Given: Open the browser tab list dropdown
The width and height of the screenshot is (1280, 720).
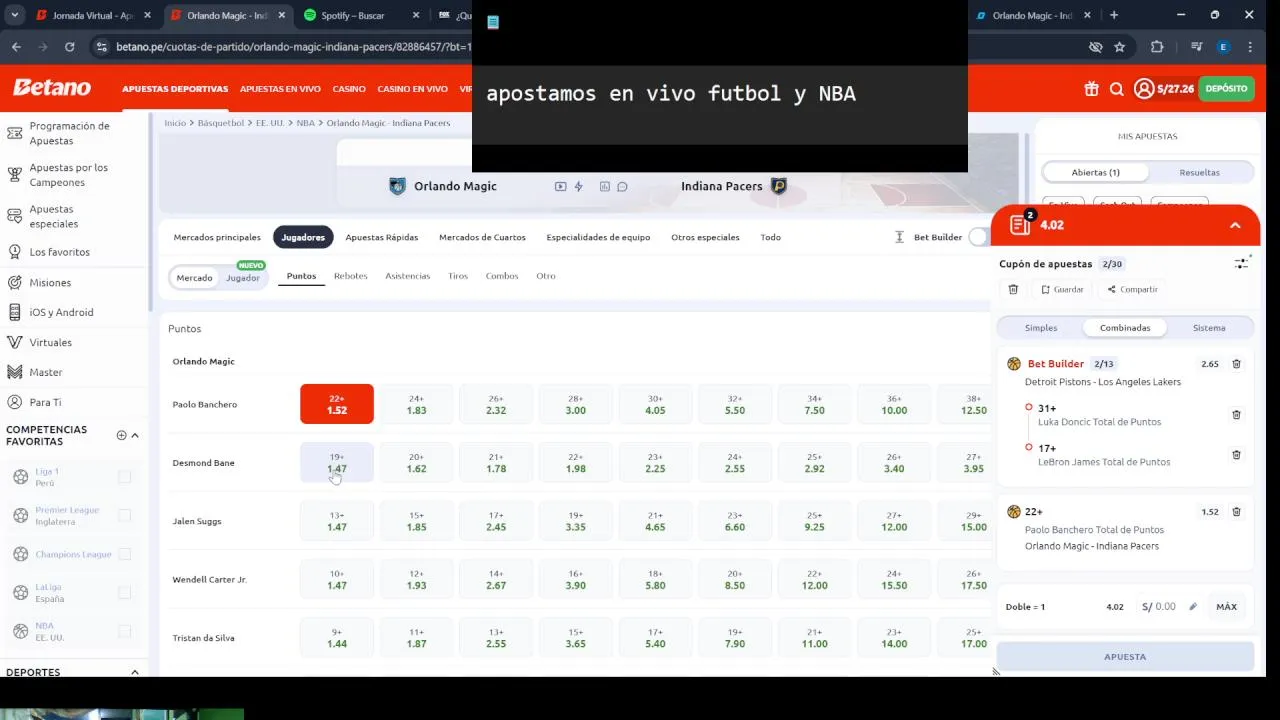Looking at the screenshot, I should (14, 15).
